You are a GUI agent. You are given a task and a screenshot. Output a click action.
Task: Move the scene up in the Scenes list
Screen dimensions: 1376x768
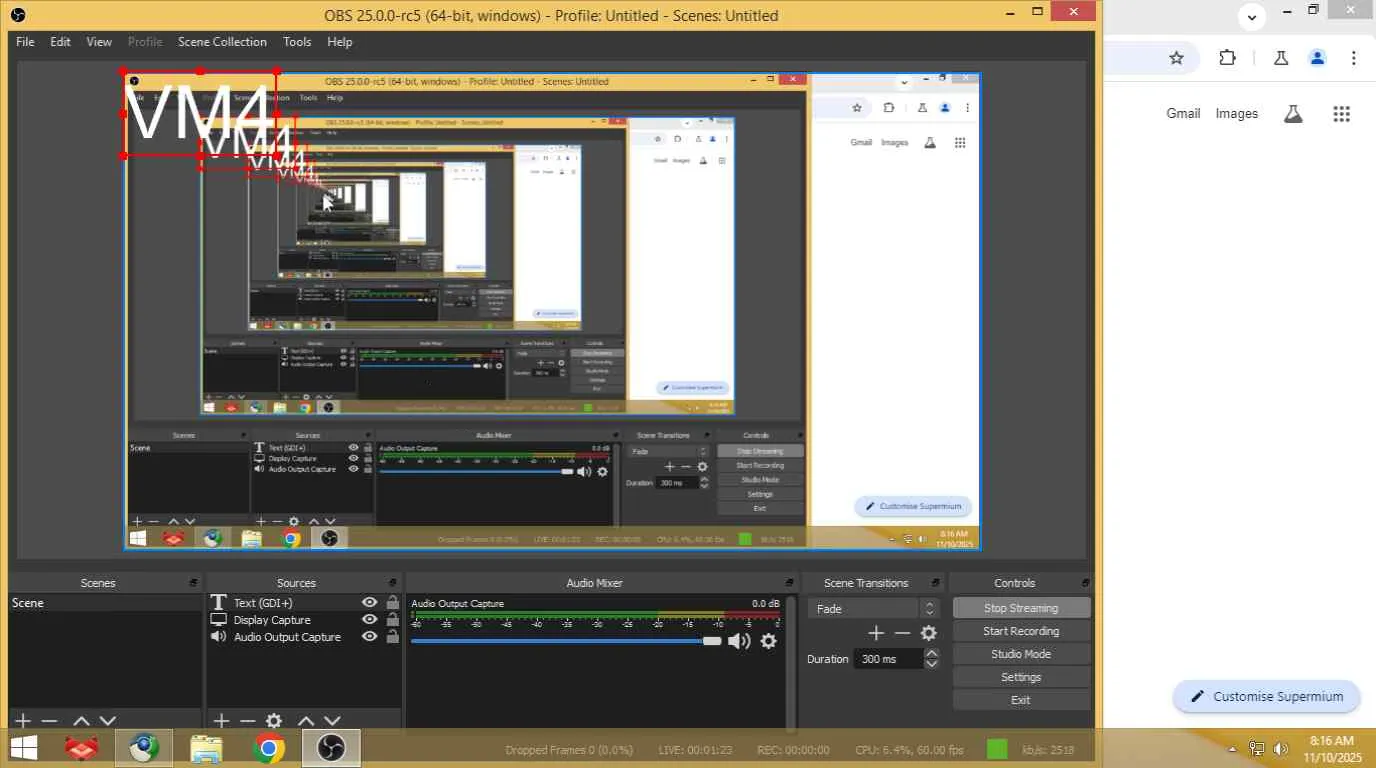(81, 721)
